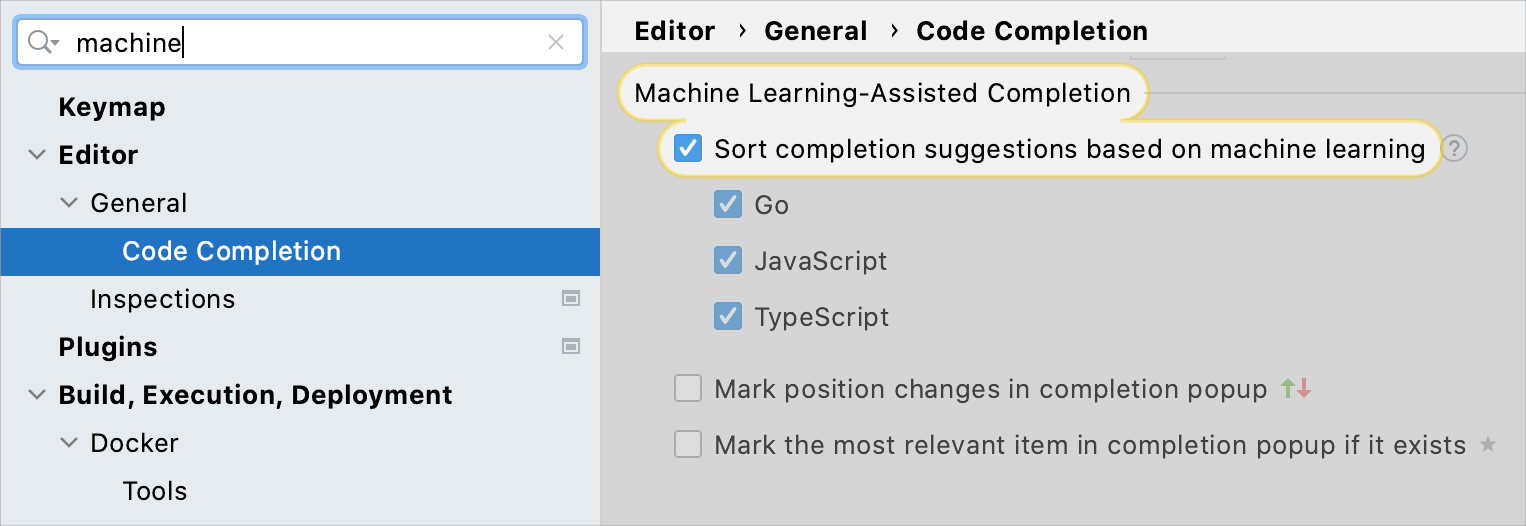Collapse the Build, Execution, Deployment node
This screenshot has width=1526, height=526.
coord(37,395)
